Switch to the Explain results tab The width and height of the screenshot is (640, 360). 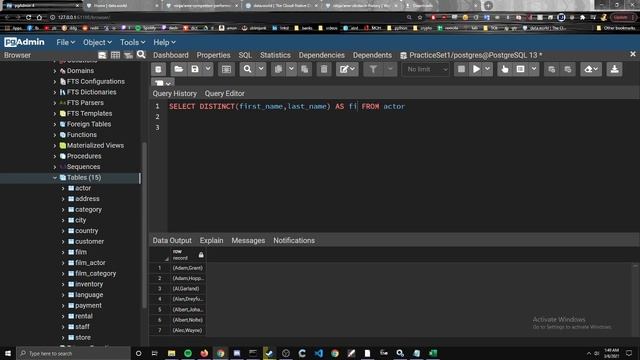(211, 241)
